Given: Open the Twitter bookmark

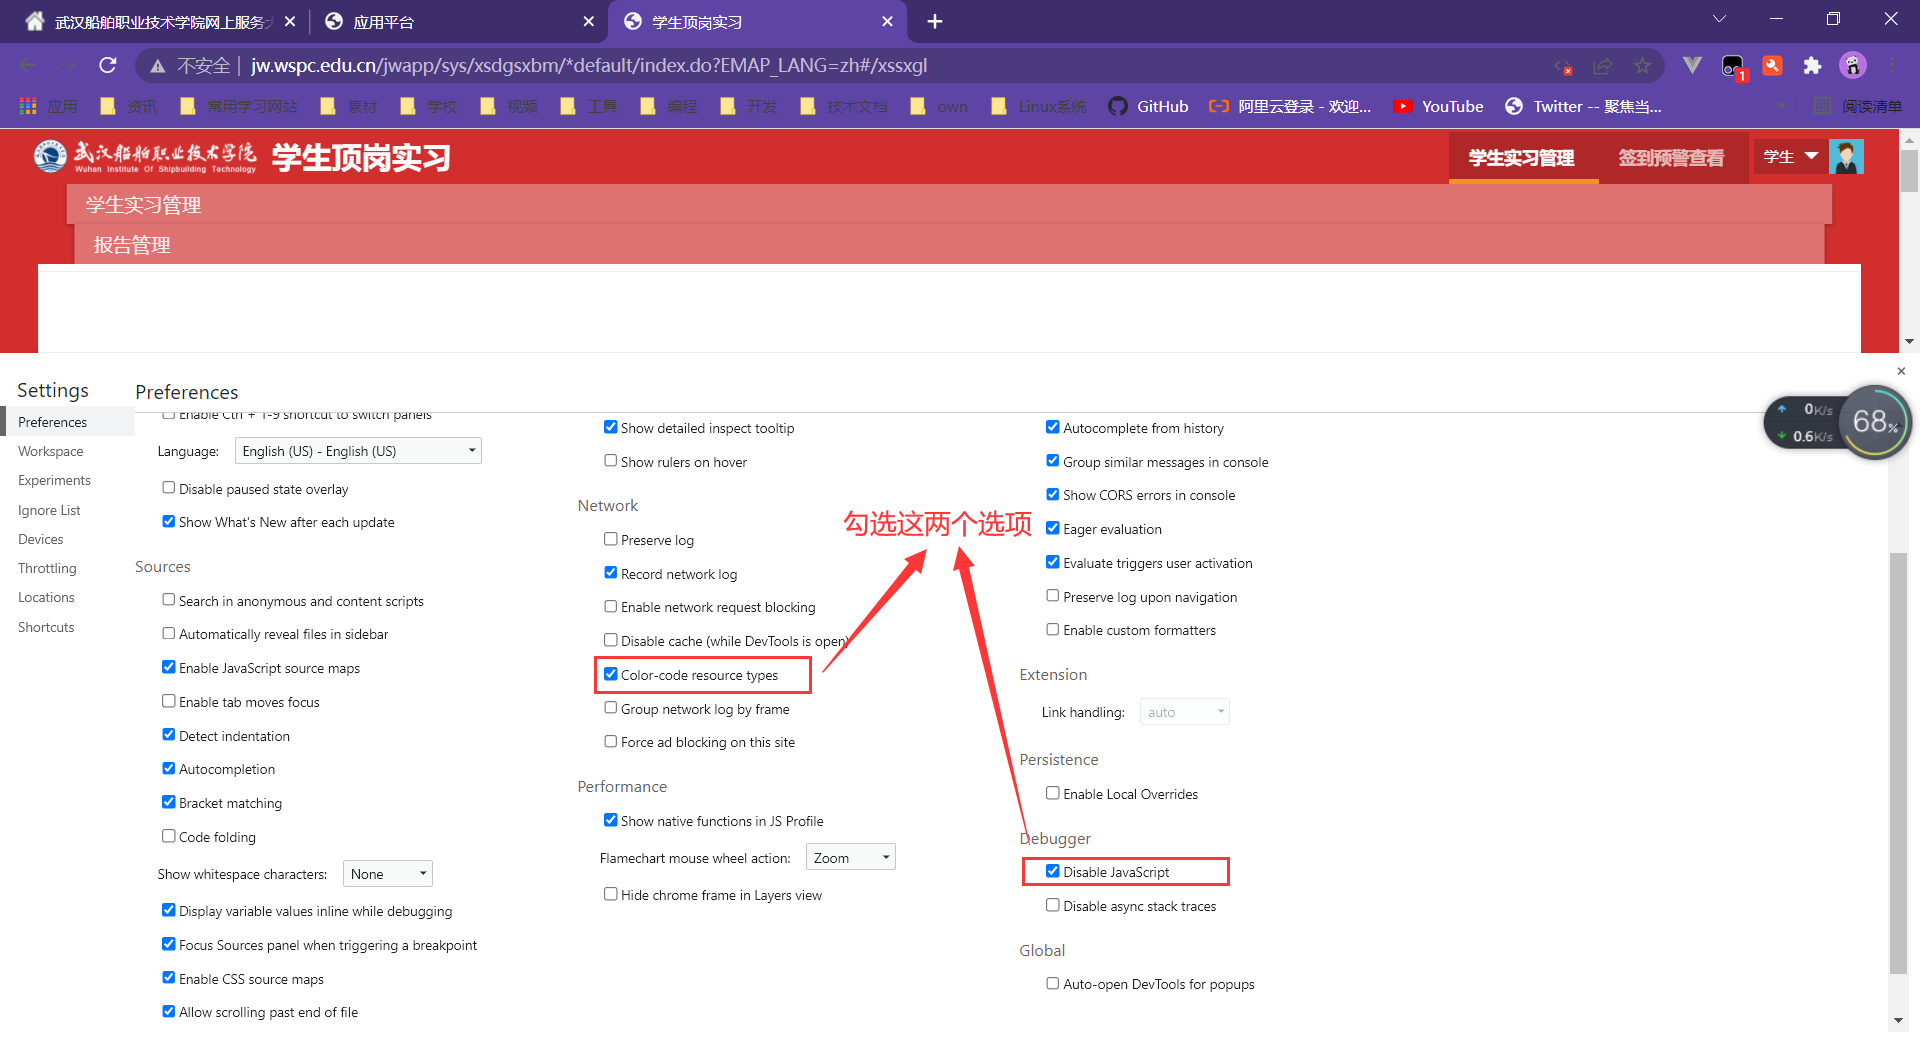Looking at the screenshot, I should [x=1584, y=106].
